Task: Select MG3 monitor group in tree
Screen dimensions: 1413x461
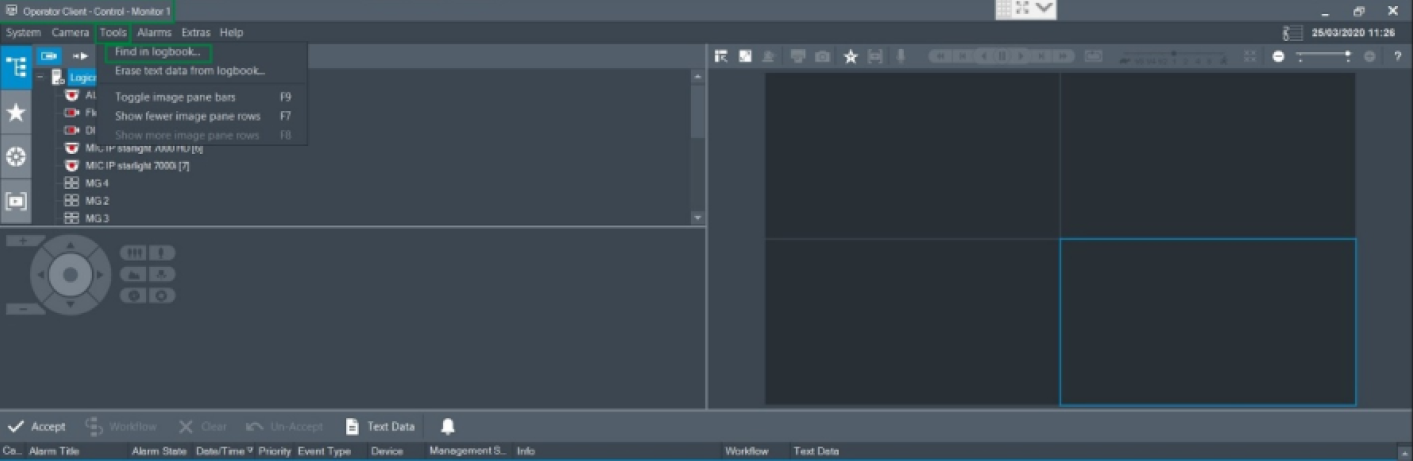Action: pyautogui.click(x=87, y=217)
